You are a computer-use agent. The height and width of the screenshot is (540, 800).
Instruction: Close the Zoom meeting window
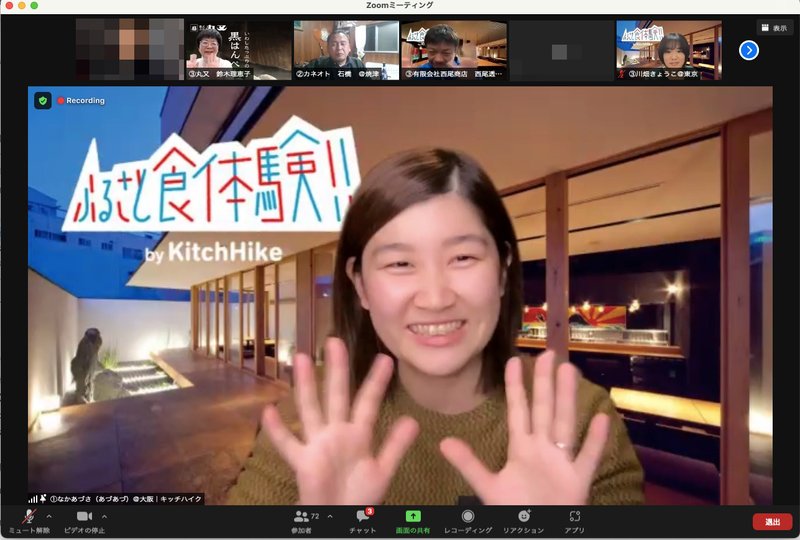pyautogui.click(x=9, y=5)
